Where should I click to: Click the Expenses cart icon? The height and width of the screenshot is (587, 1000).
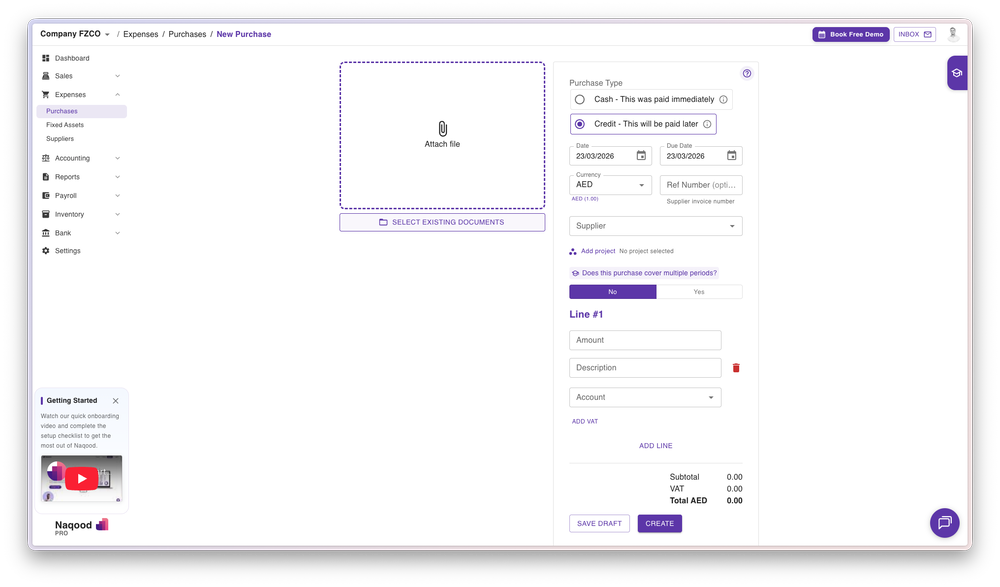pyautogui.click(x=44, y=93)
